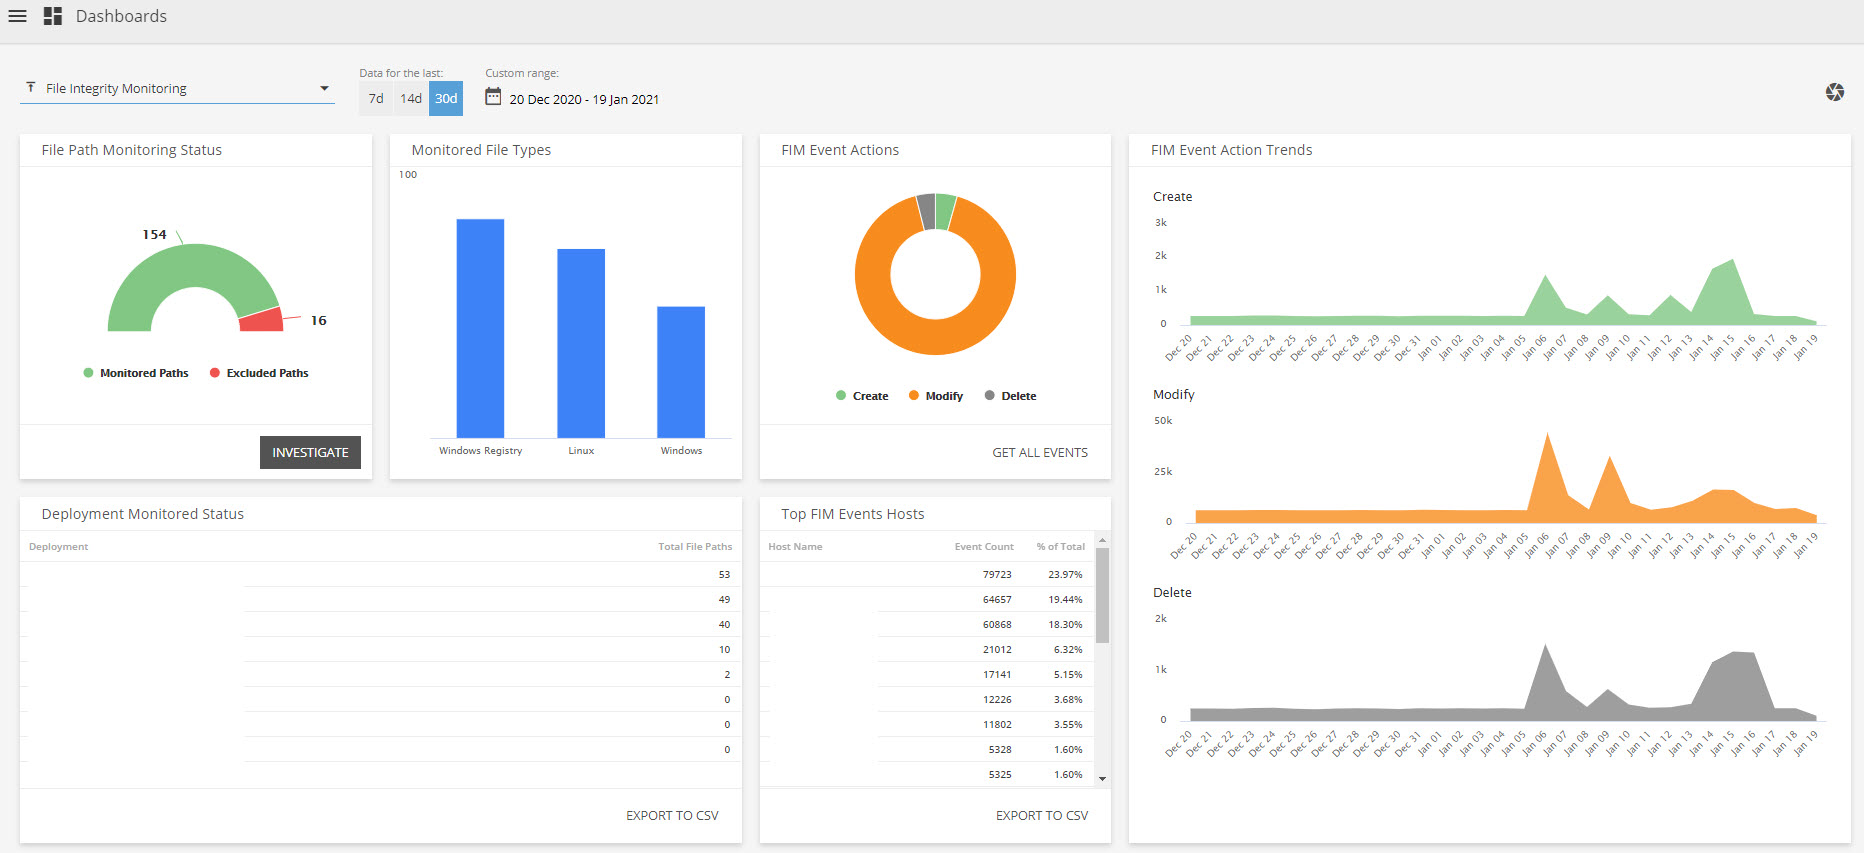This screenshot has width=1864, height=853.
Task: Expand the File Integrity Monitoring dashboard dropdown
Action: [324, 88]
